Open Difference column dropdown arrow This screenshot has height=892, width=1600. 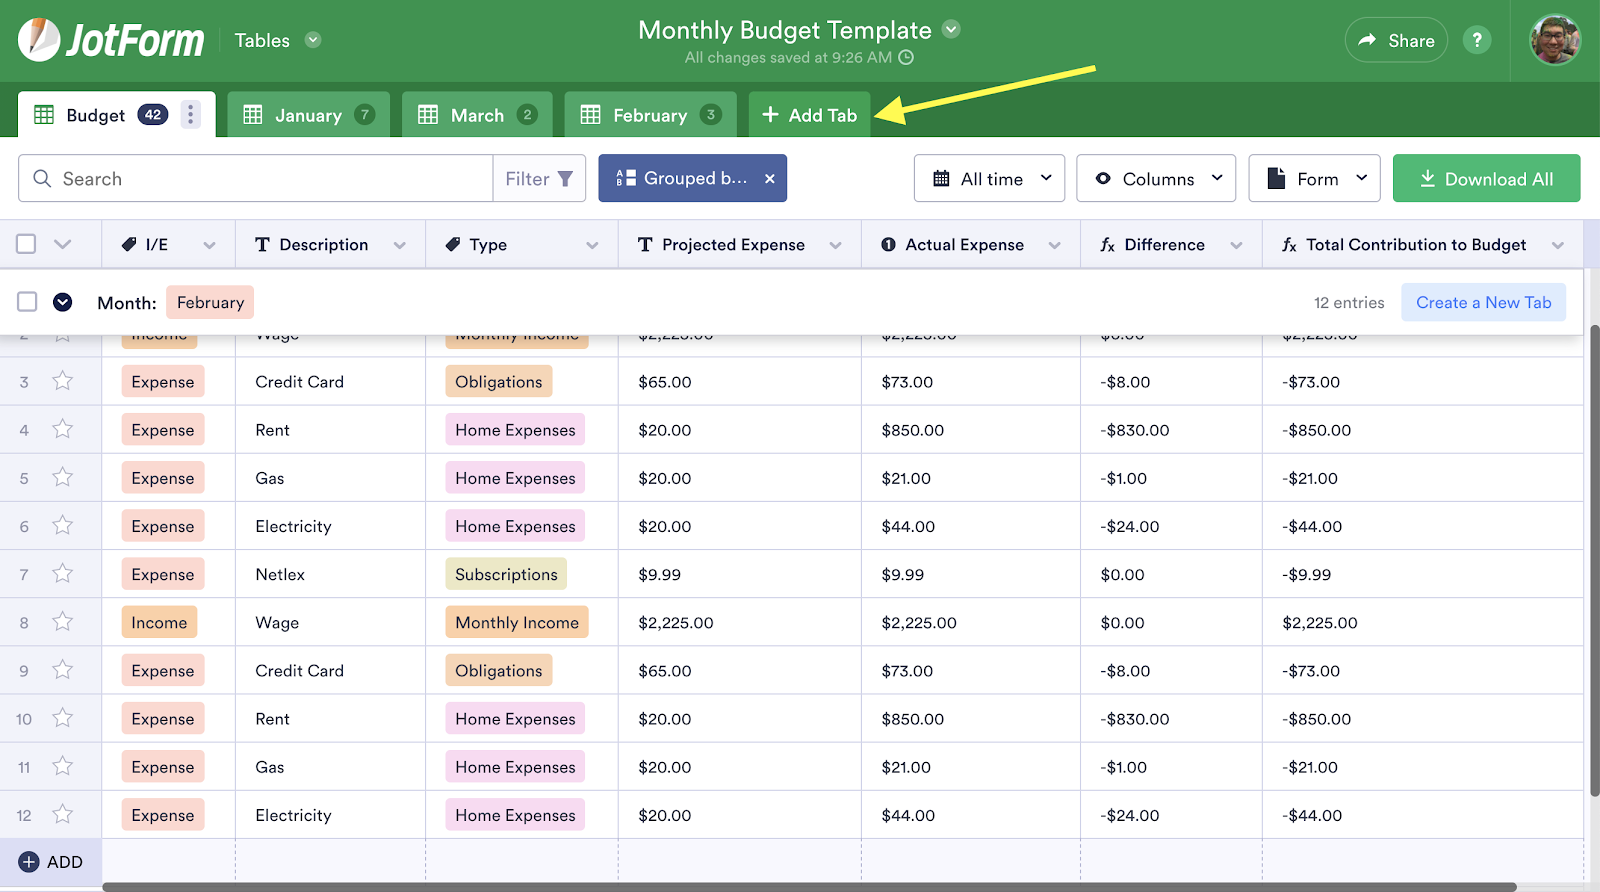click(x=1236, y=245)
